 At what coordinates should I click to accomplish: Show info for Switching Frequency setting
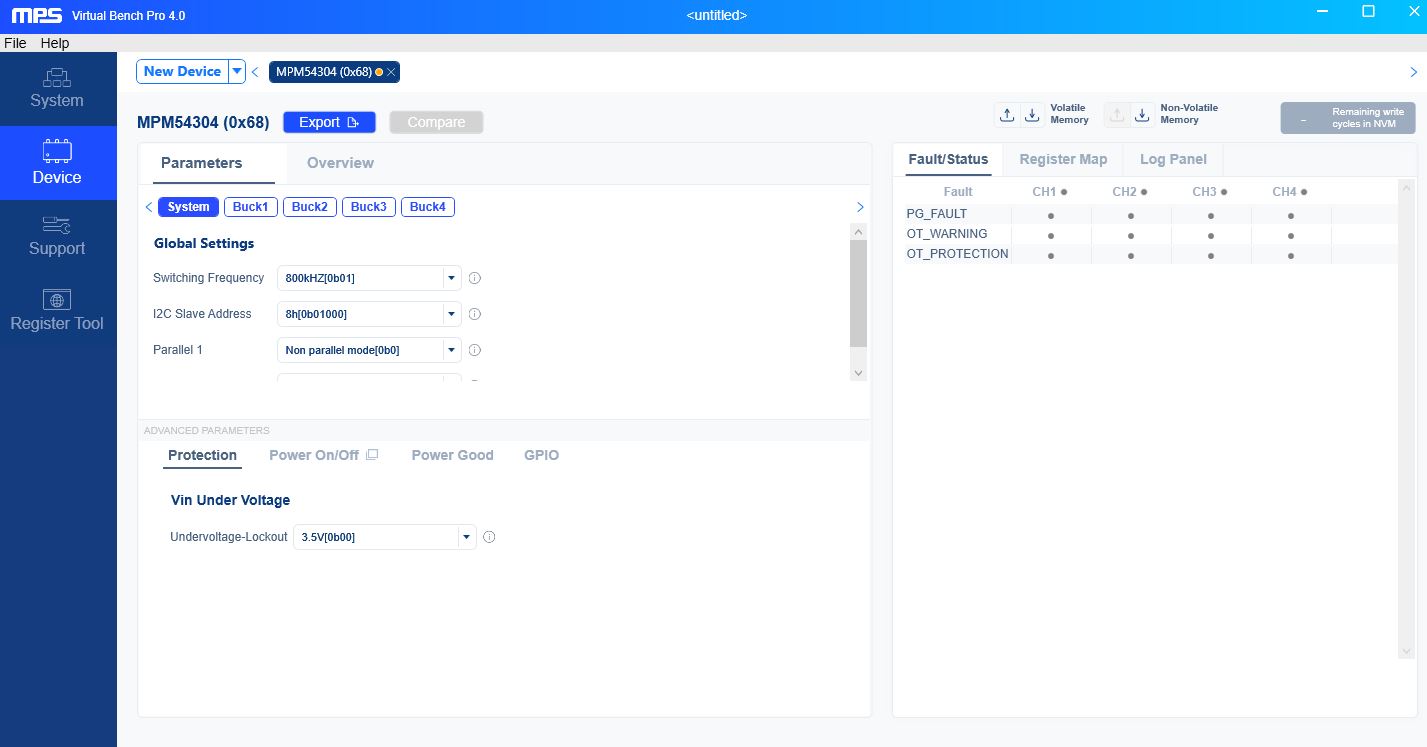[475, 278]
